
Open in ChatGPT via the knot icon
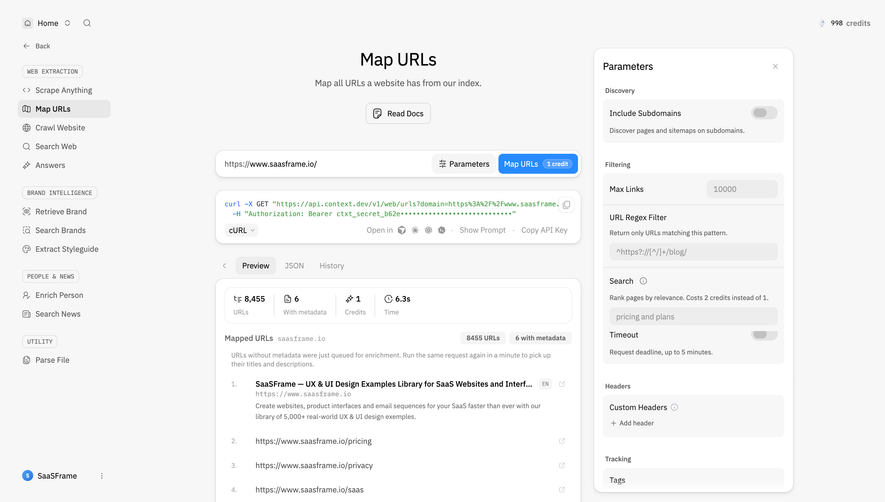[428, 230]
